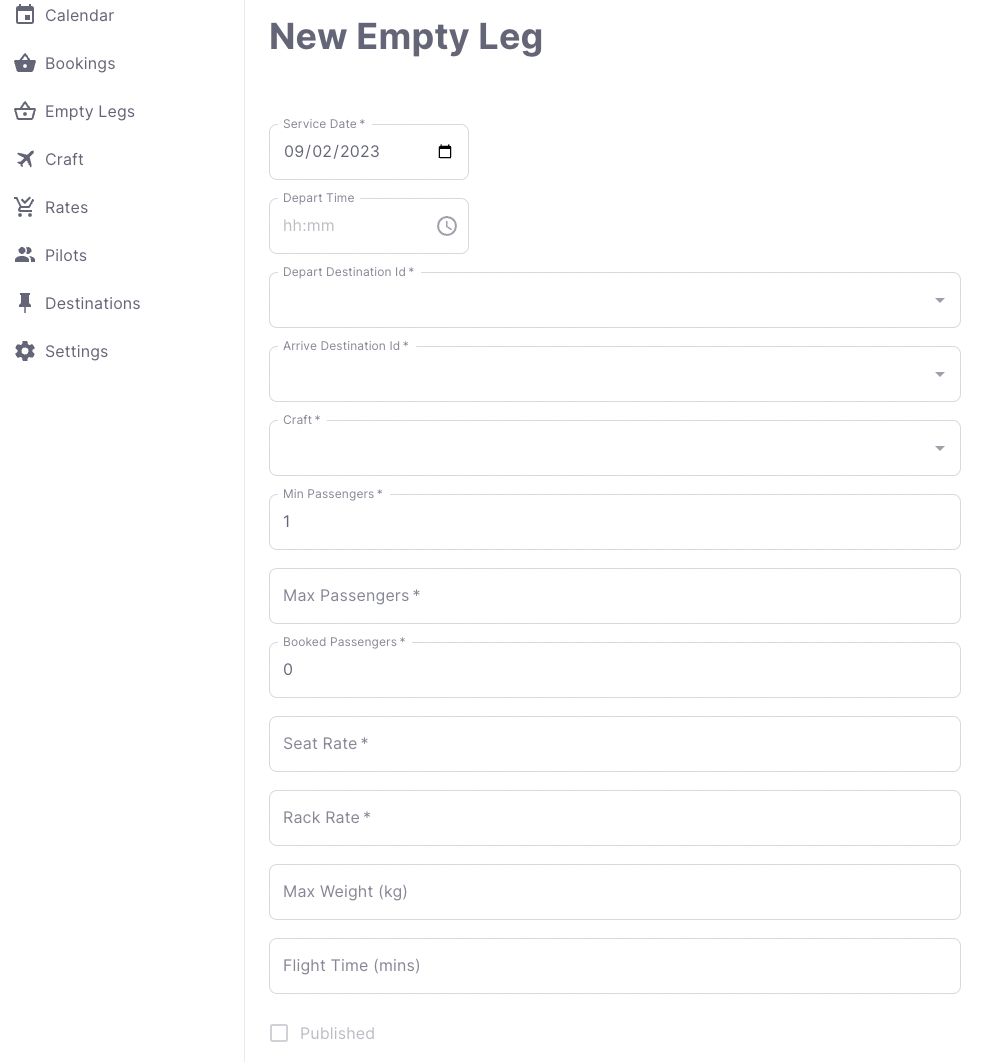The width and height of the screenshot is (994, 1062).
Task: Go to the Empty Legs menu item
Action: pyautogui.click(x=89, y=111)
